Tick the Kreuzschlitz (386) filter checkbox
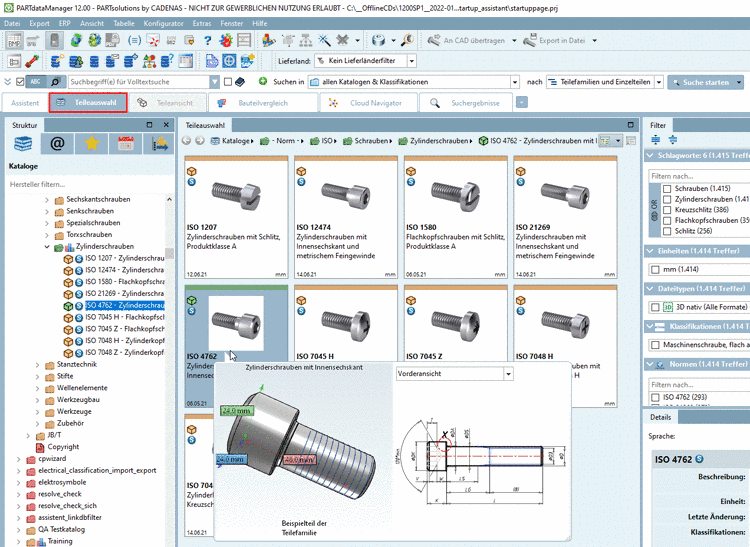This screenshot has height=547, width=750. click(665, 209)
